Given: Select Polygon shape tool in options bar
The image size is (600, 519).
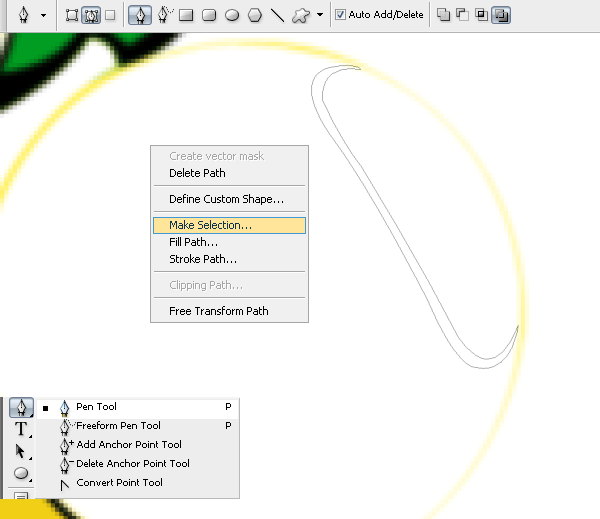Looking at the screenshot, I should pyautogui.click(x=255, y=15).
